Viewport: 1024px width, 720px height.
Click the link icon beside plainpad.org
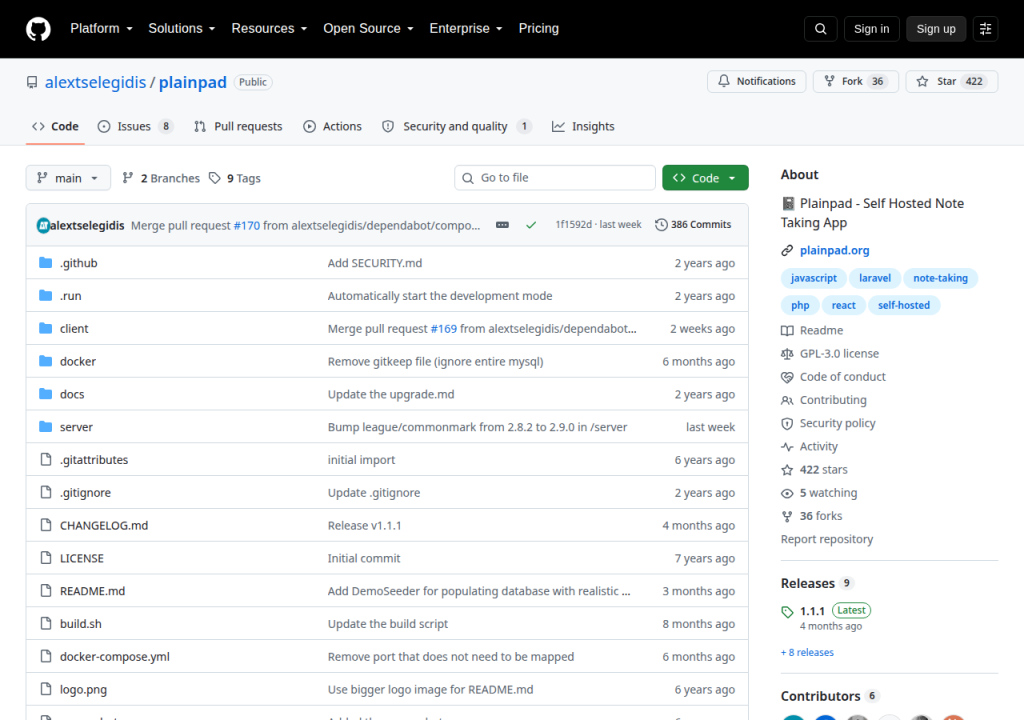pyautogui.click(x=787, y=250)
